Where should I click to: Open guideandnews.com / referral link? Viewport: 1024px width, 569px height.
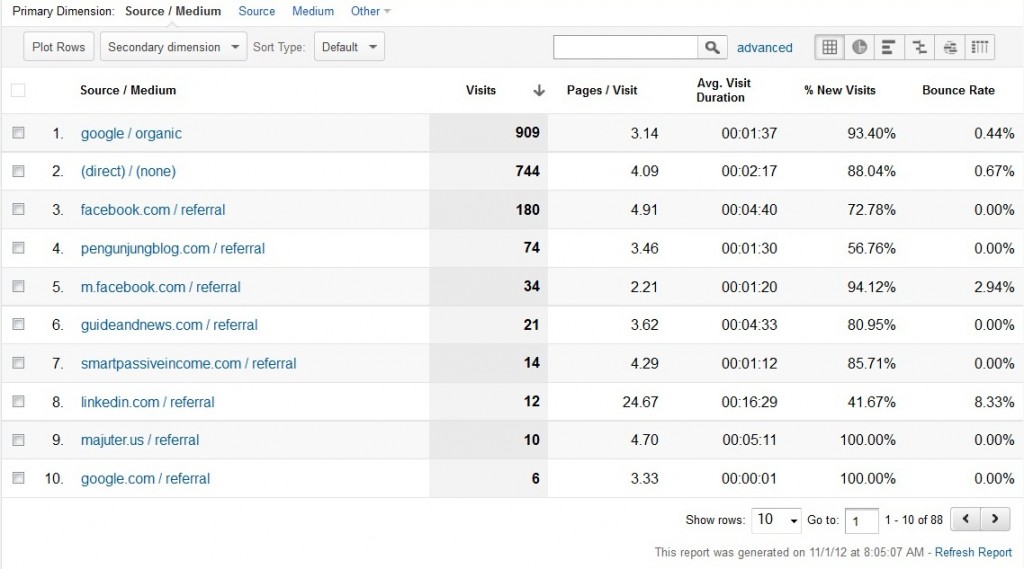click(169, 325)
